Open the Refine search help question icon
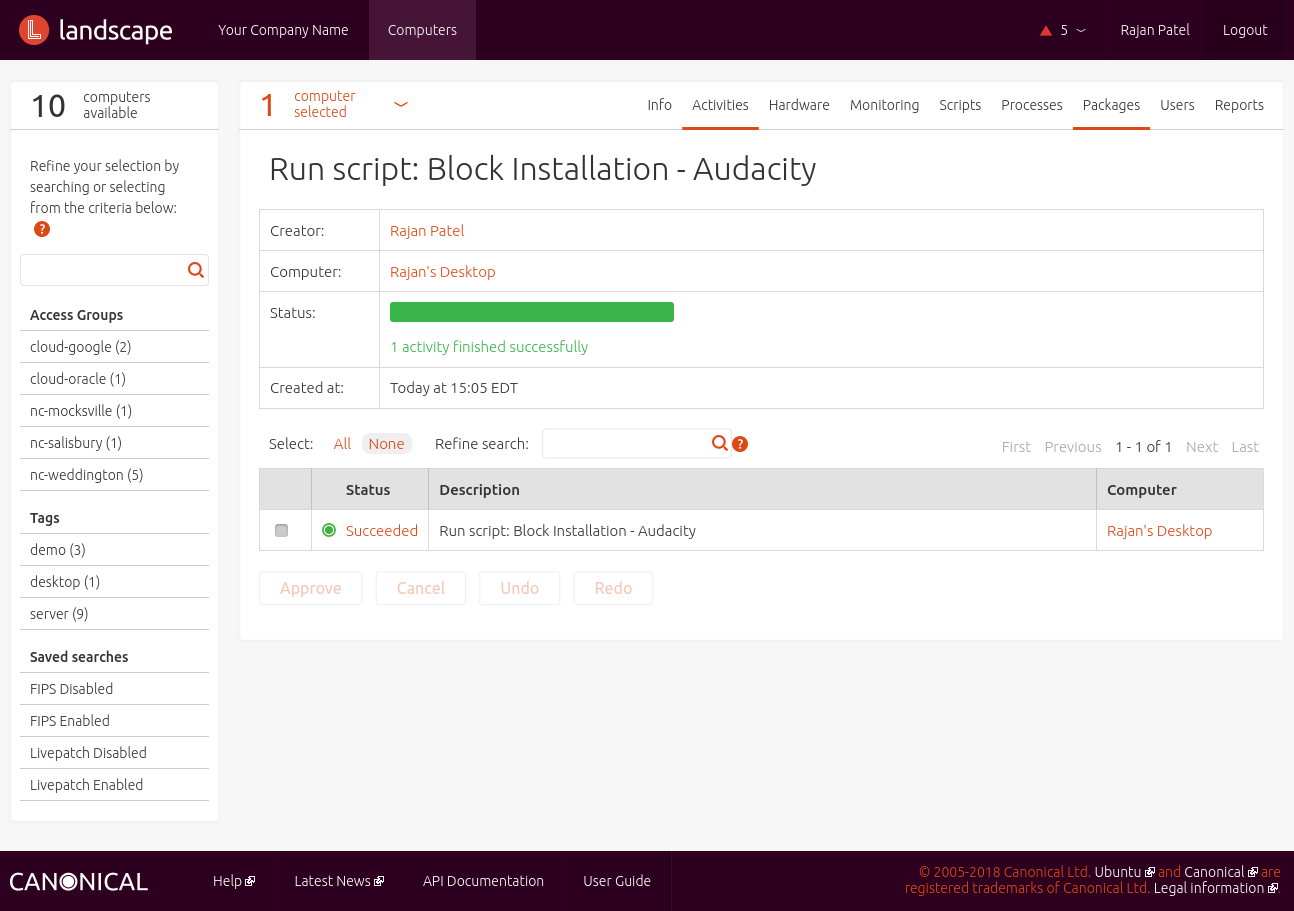Image resolution: width=1294 pixels, height=911 pixels. click(740, 444)
